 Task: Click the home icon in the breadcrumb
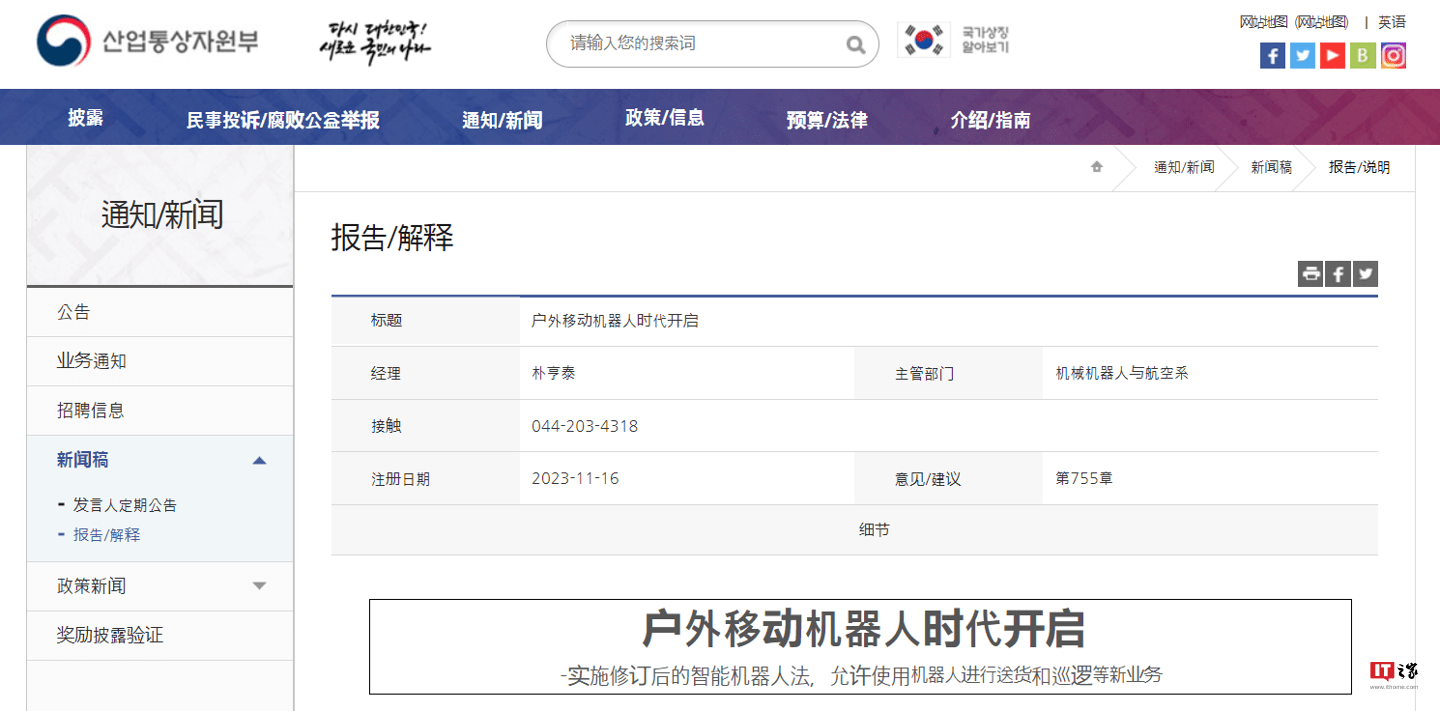[1095, 168]
